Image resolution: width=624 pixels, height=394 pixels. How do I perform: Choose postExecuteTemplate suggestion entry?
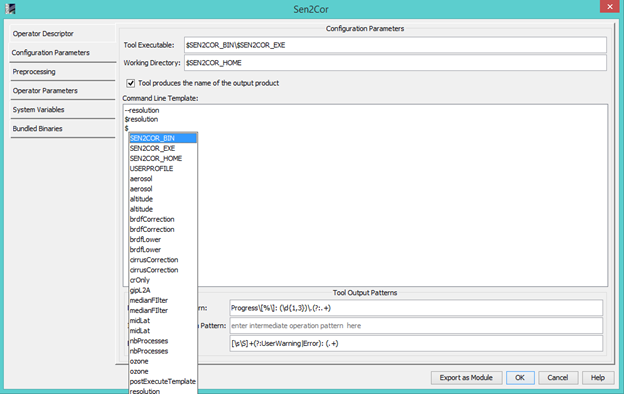pos(163,381)
